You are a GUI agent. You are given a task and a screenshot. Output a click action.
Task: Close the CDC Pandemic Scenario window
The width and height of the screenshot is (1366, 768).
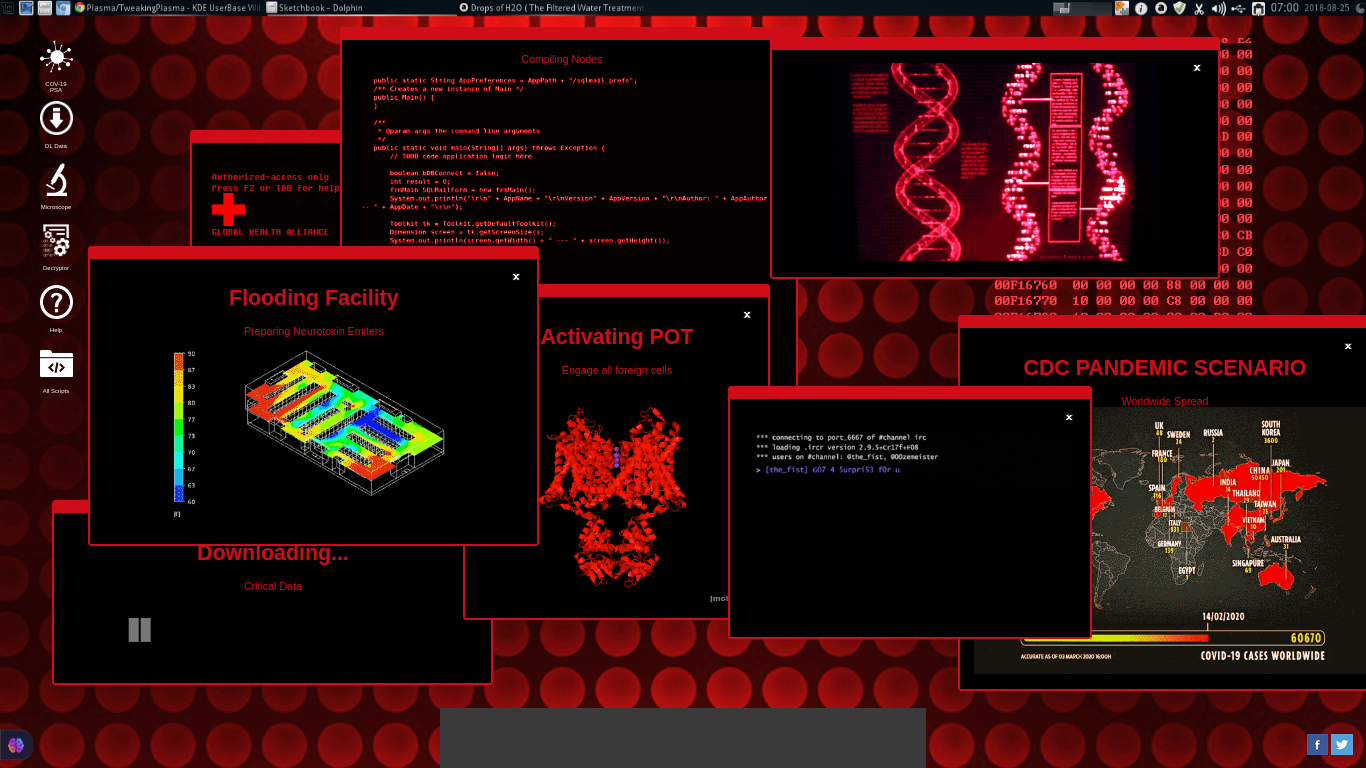[1348, 346]
